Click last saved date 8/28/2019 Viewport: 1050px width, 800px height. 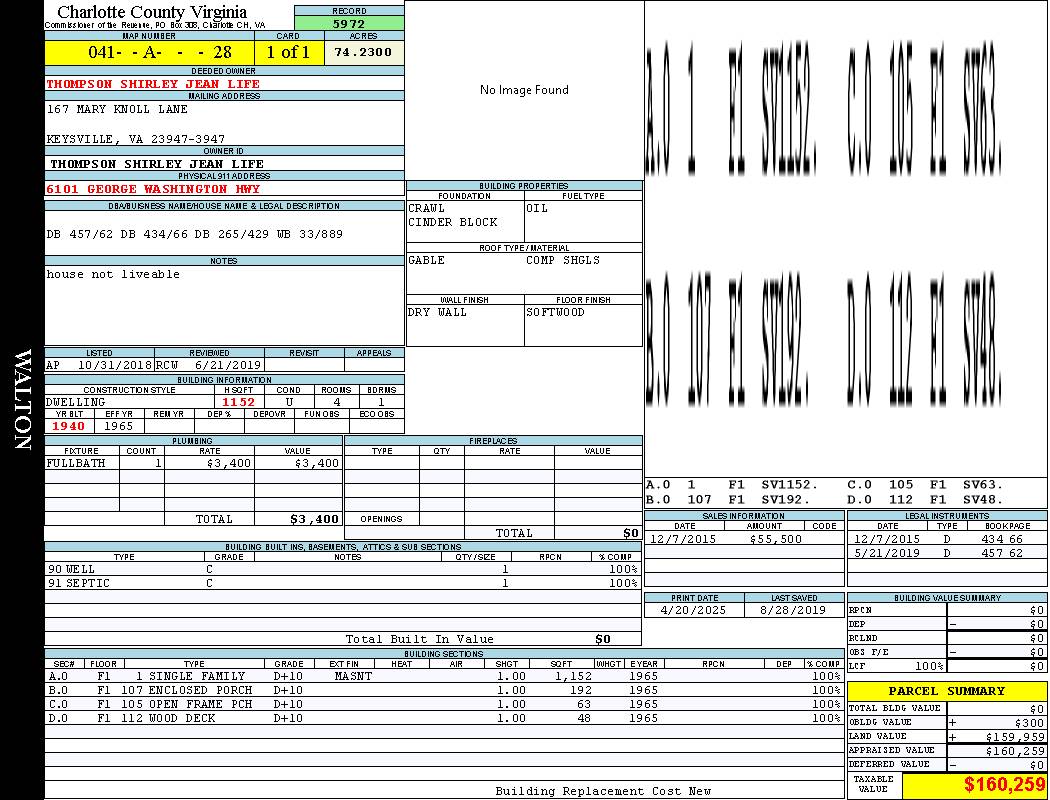(793, 610)
